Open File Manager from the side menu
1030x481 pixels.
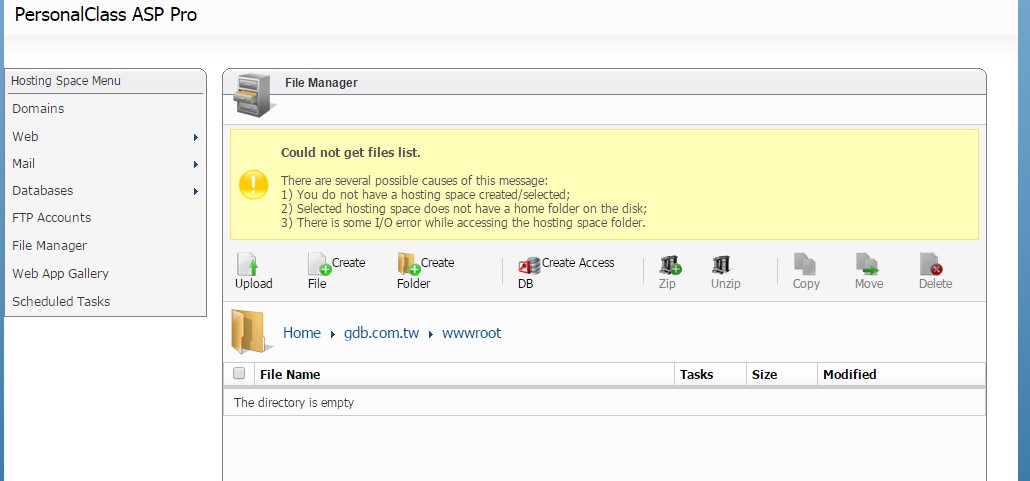(49, 246)
